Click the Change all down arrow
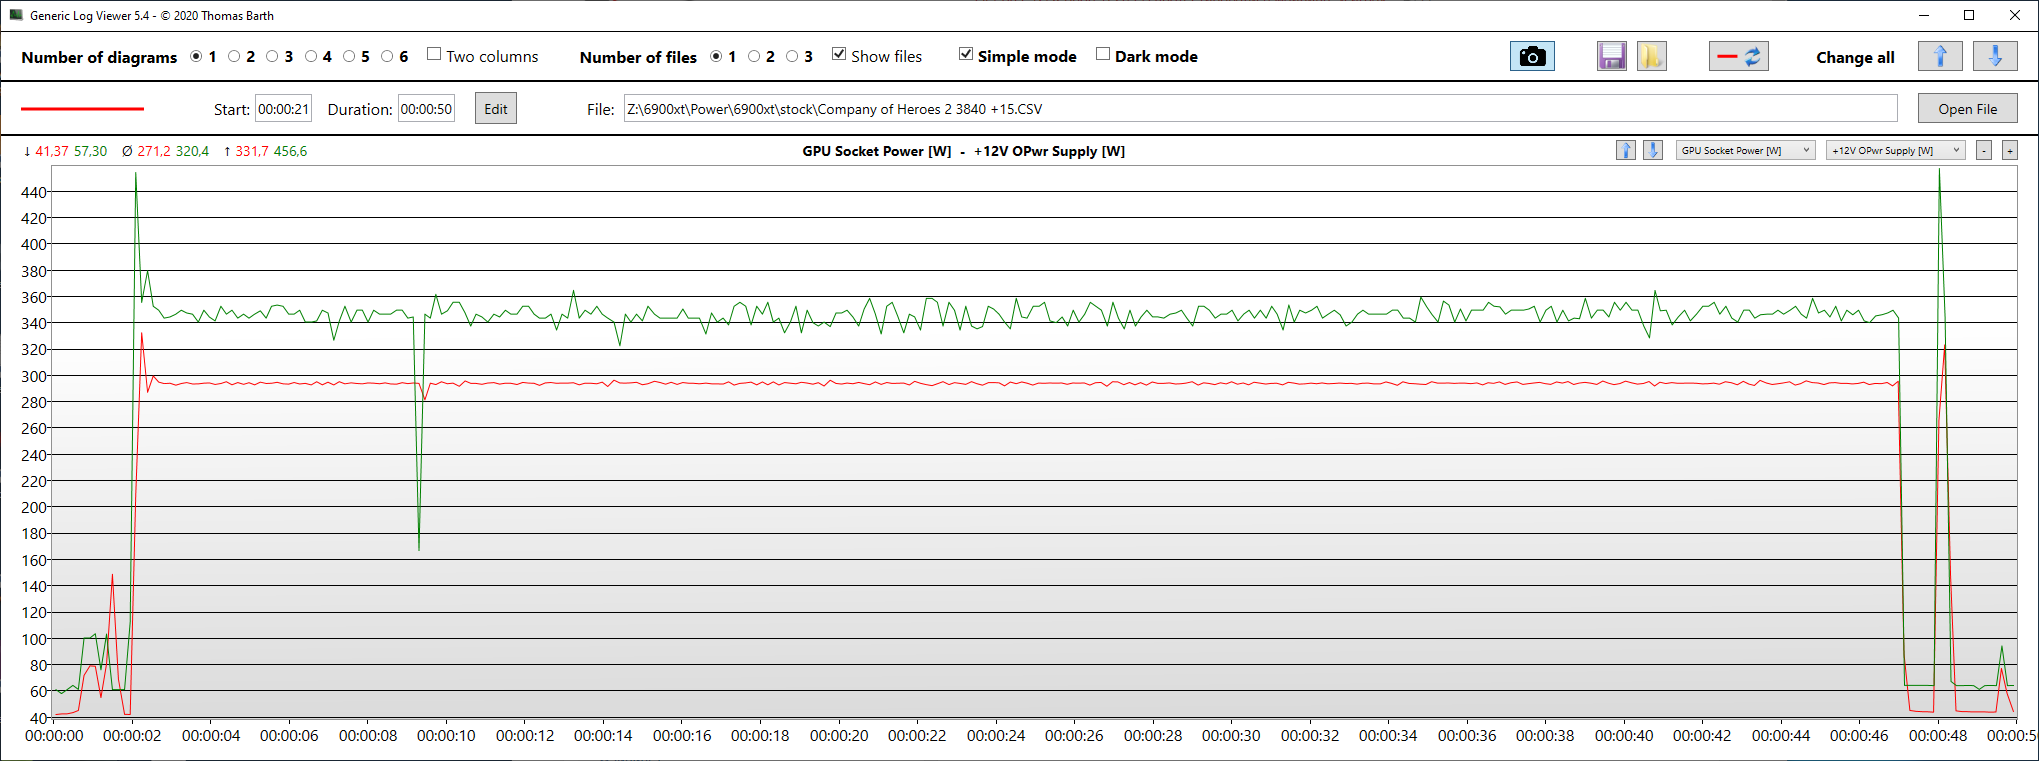 point(1995,57)
